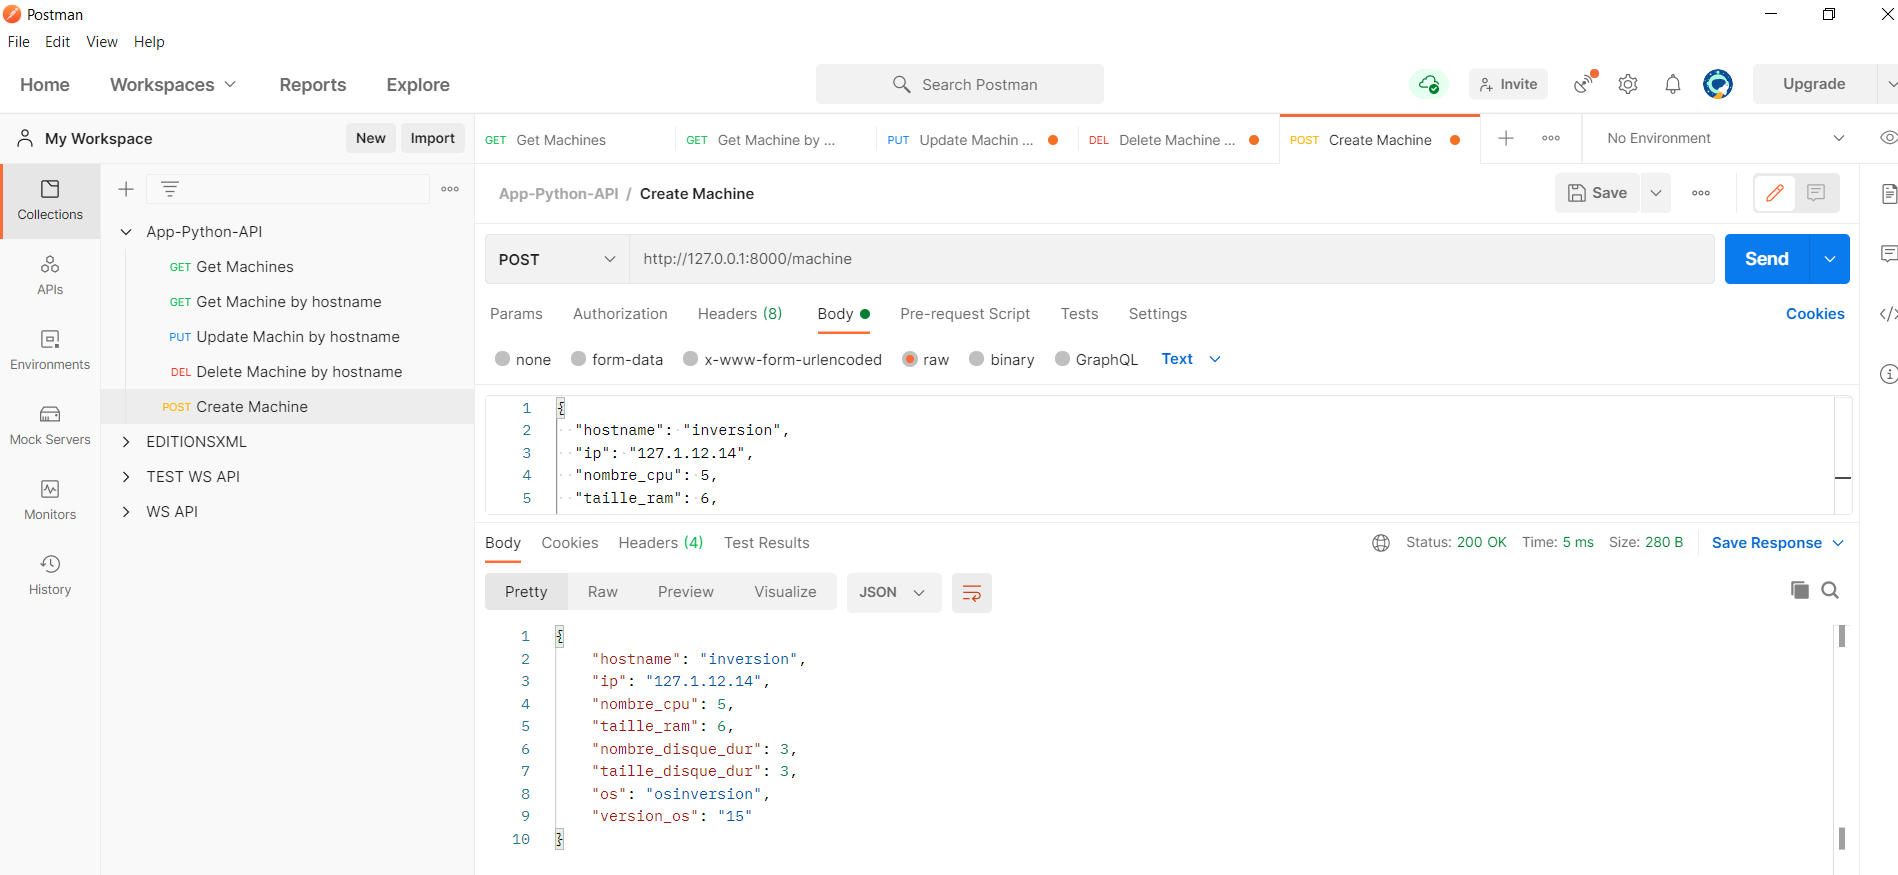Switch to the Authorization tab
The image size is (1898, 875).
(620, 314)
